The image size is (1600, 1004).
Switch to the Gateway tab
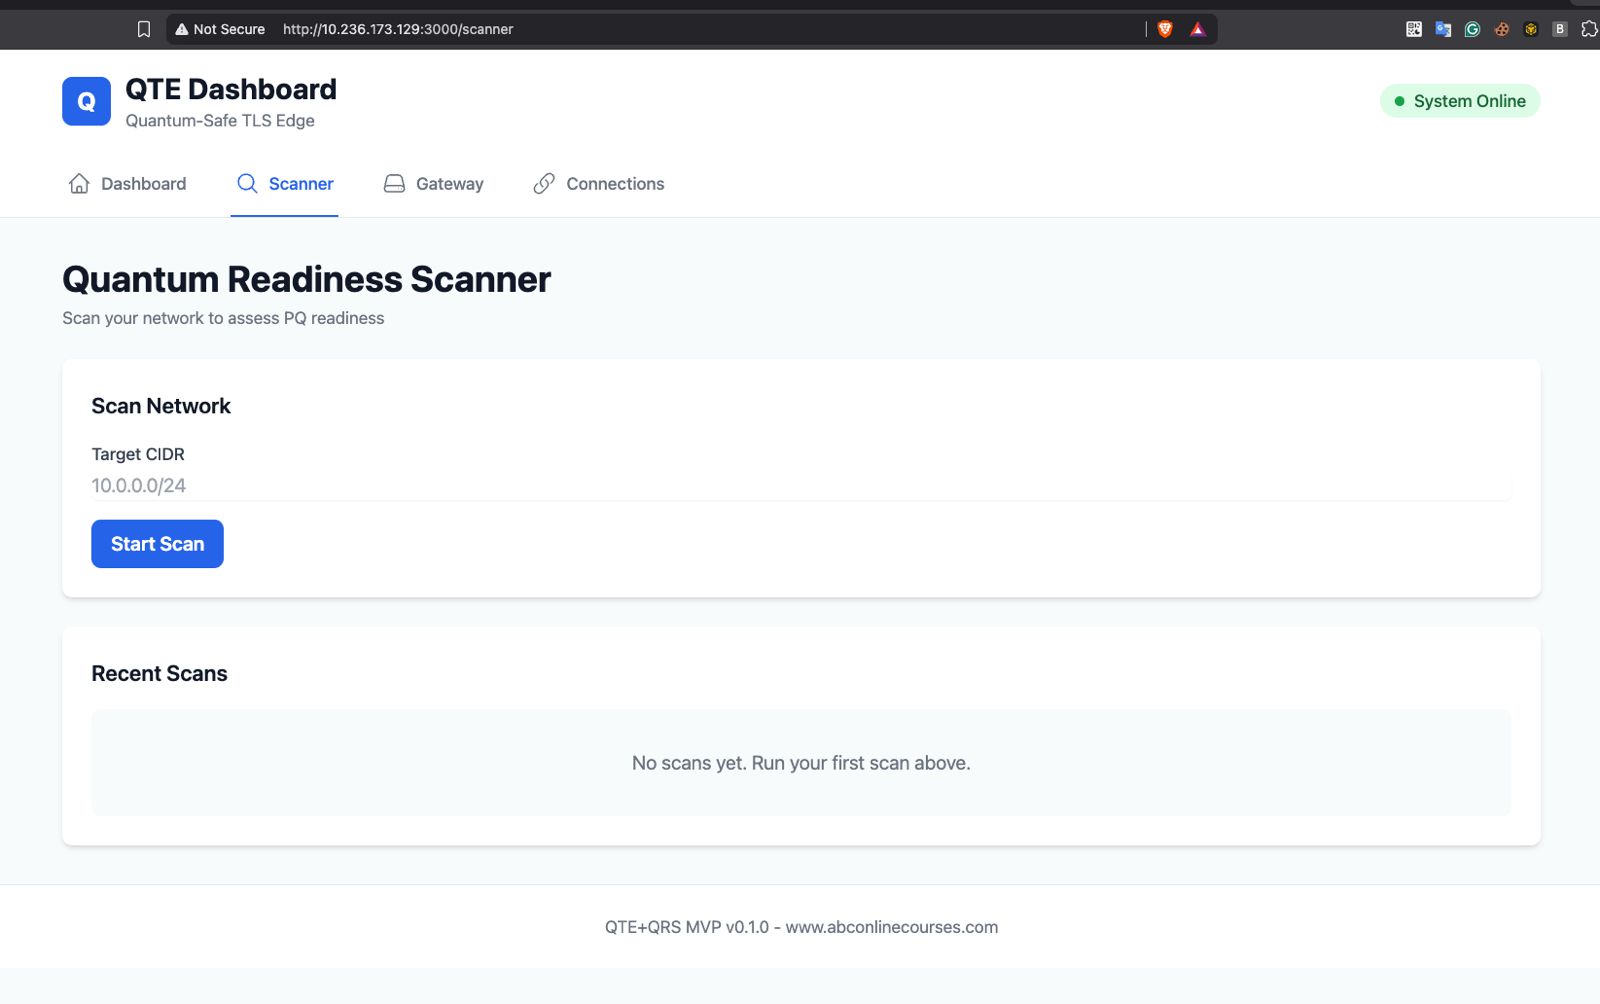[434, 183]
